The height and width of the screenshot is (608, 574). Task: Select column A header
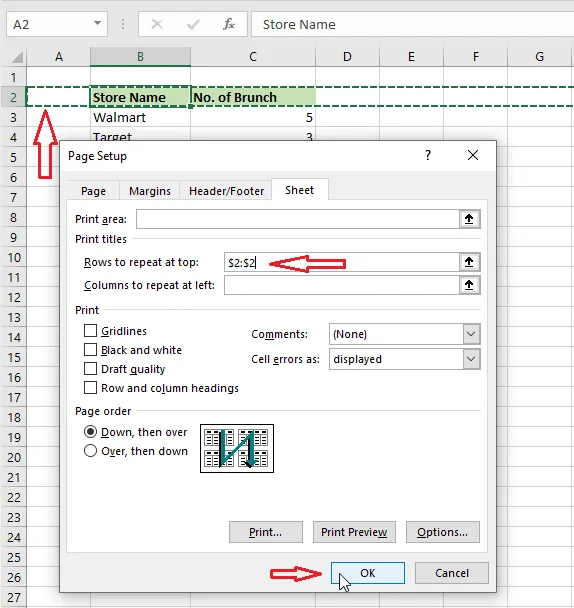pos(59,57)
